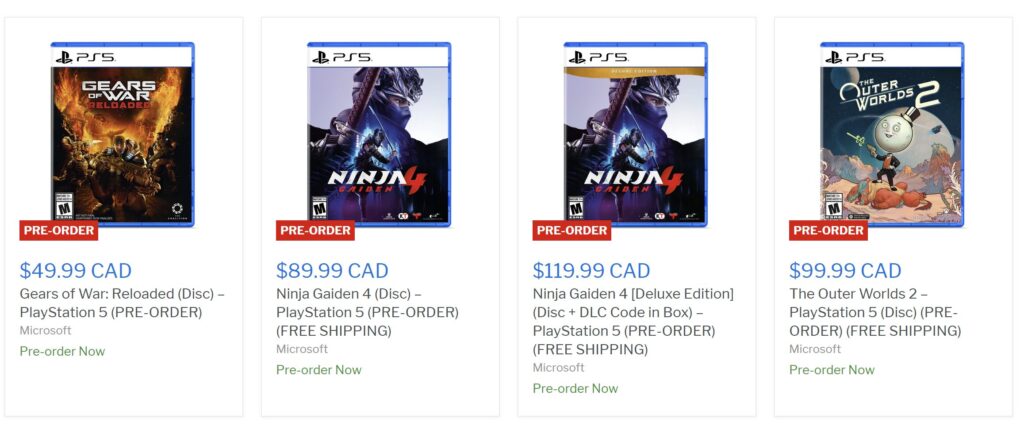Screen dimensions: 1024x426
Task: Click PRE-ORDER badge on Ninja Gaiden Deluxe
Action: (572, 230)
